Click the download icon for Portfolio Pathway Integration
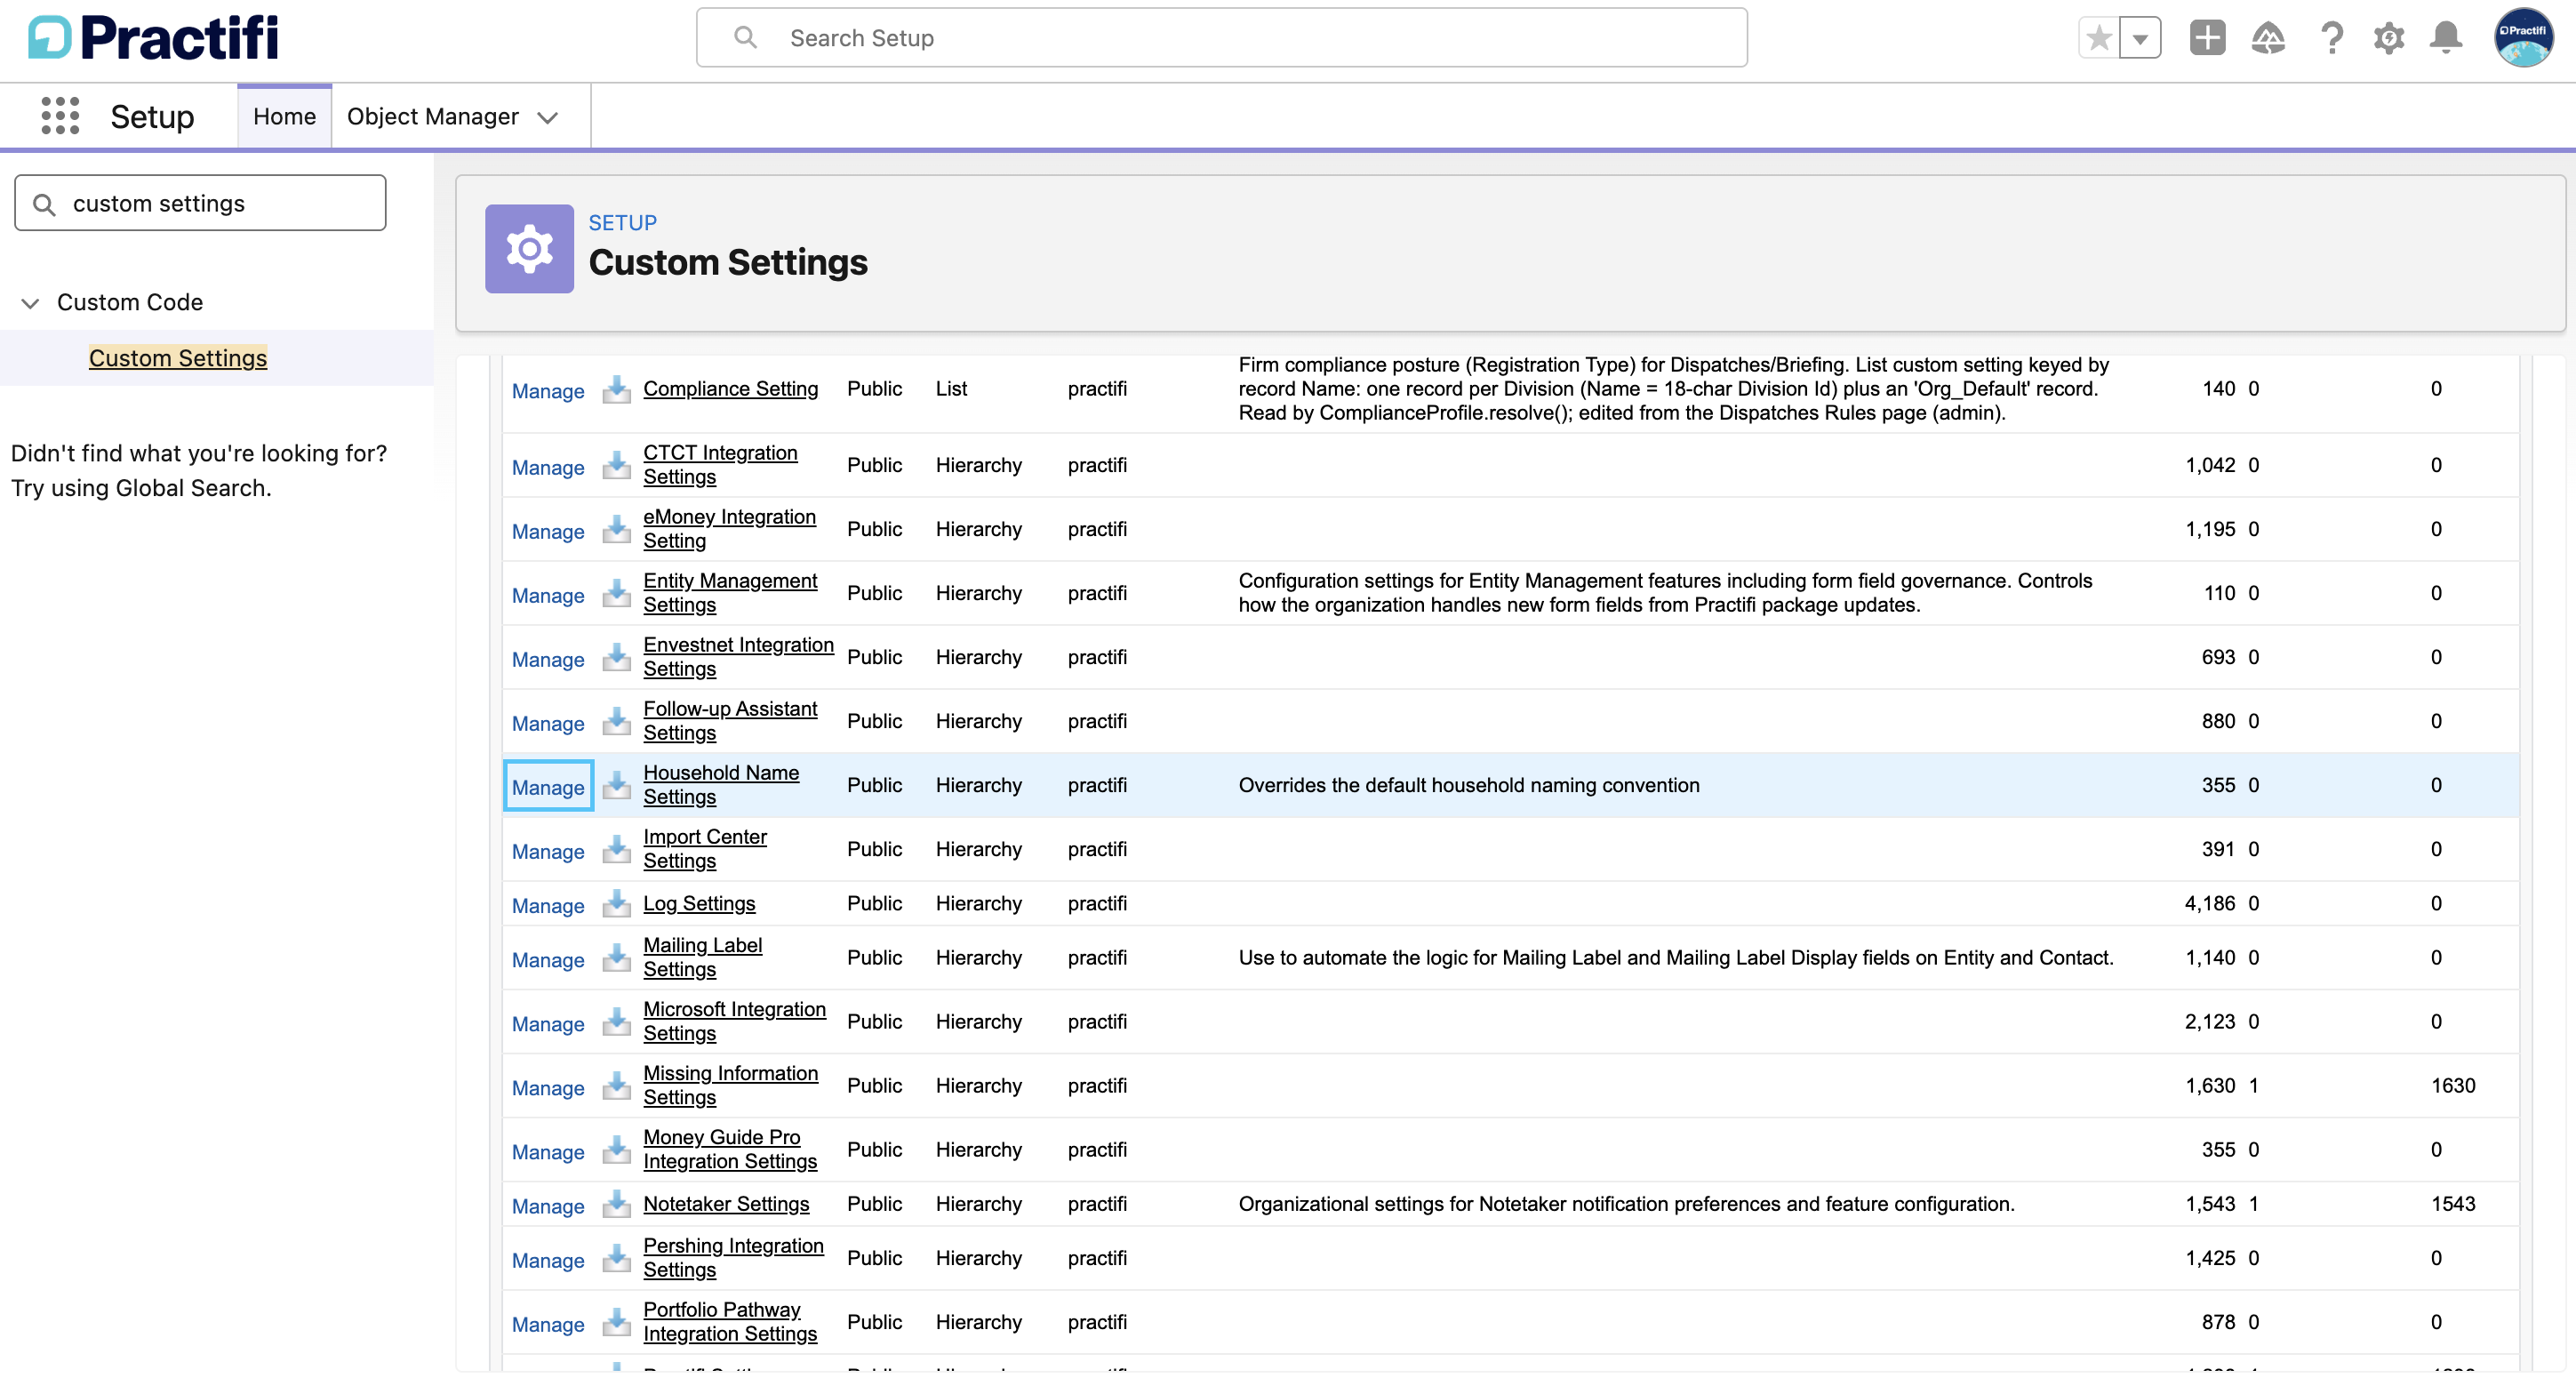 pyautogui.click(x=616, y=1321)
